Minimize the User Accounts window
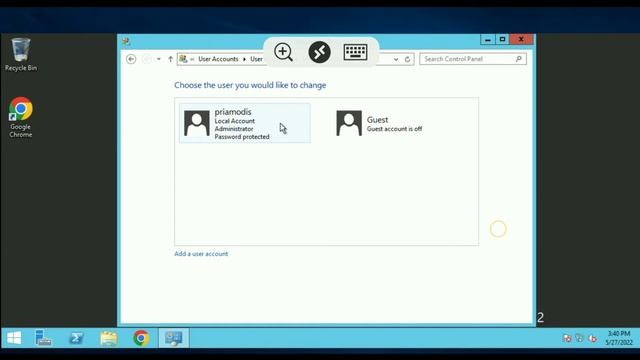This screenshot has width=640, height=360. [487, 40]
